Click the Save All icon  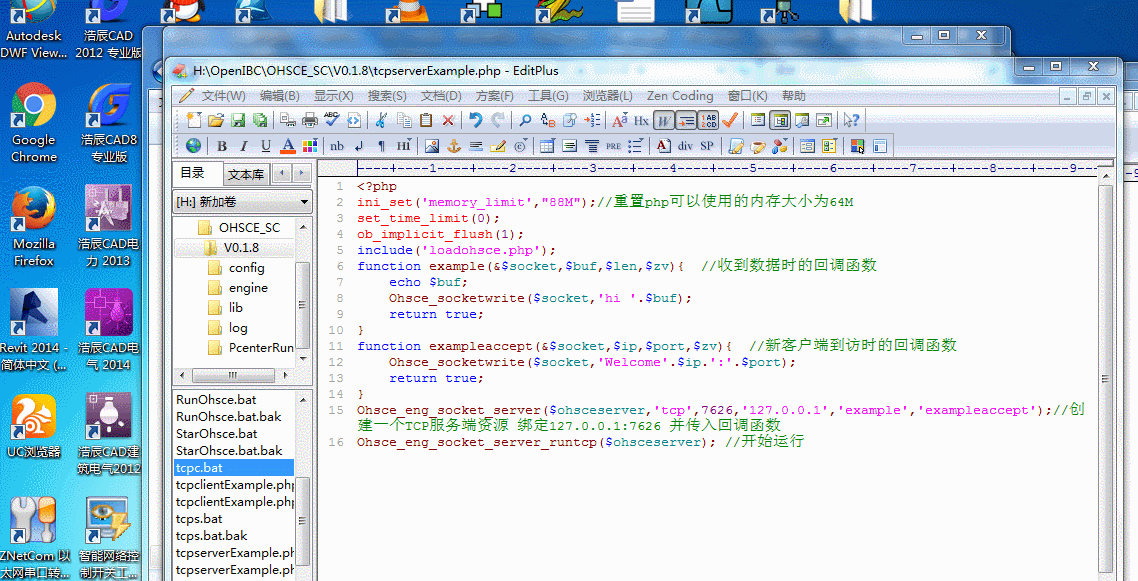click(x=260, y=119)
